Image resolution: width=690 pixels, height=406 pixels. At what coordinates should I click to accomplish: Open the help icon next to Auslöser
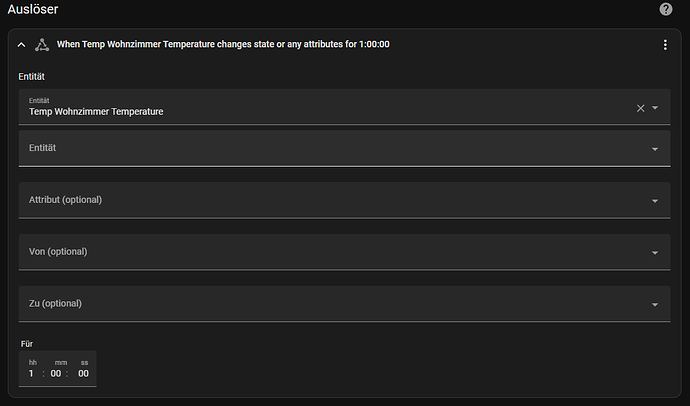point(666,9)
